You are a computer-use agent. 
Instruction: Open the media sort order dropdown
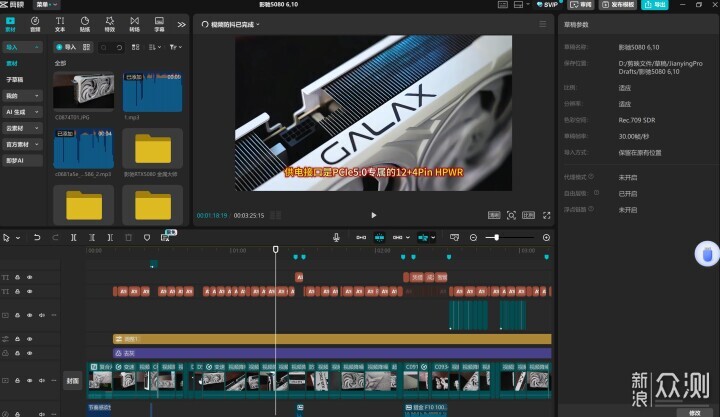coord(155,47)
